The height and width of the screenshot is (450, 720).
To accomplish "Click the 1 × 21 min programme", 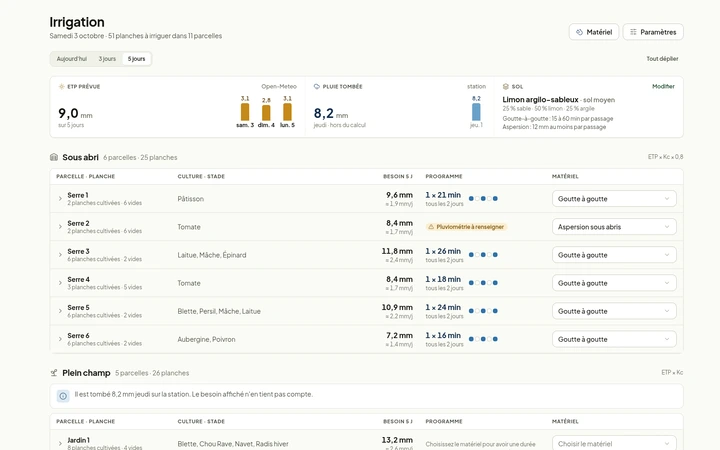I will pyautogui.click(x=443, y=195).
